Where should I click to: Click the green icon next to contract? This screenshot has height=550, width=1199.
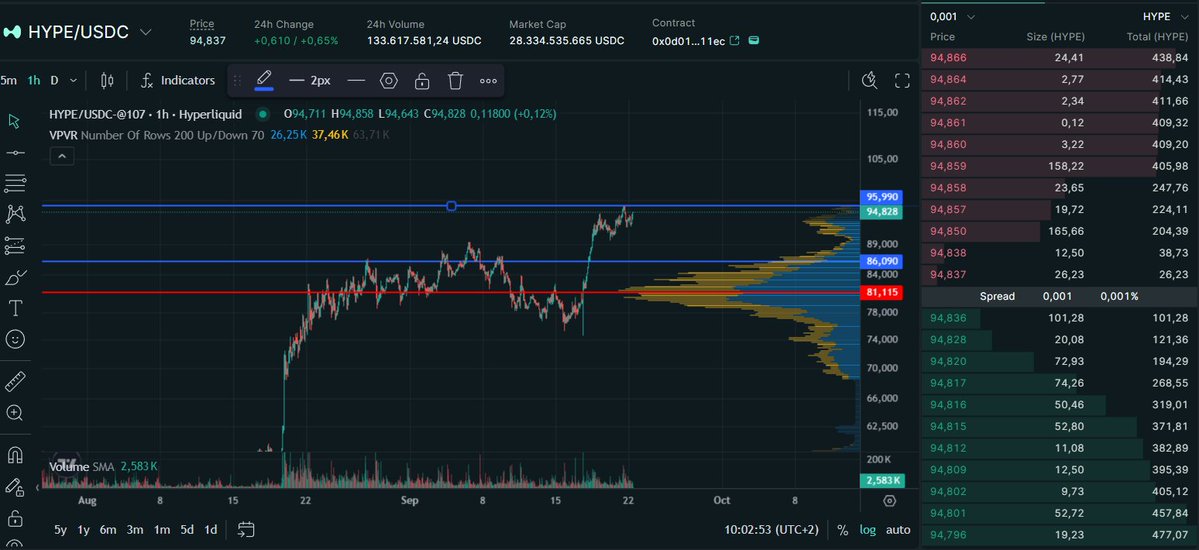pos(753,41)
